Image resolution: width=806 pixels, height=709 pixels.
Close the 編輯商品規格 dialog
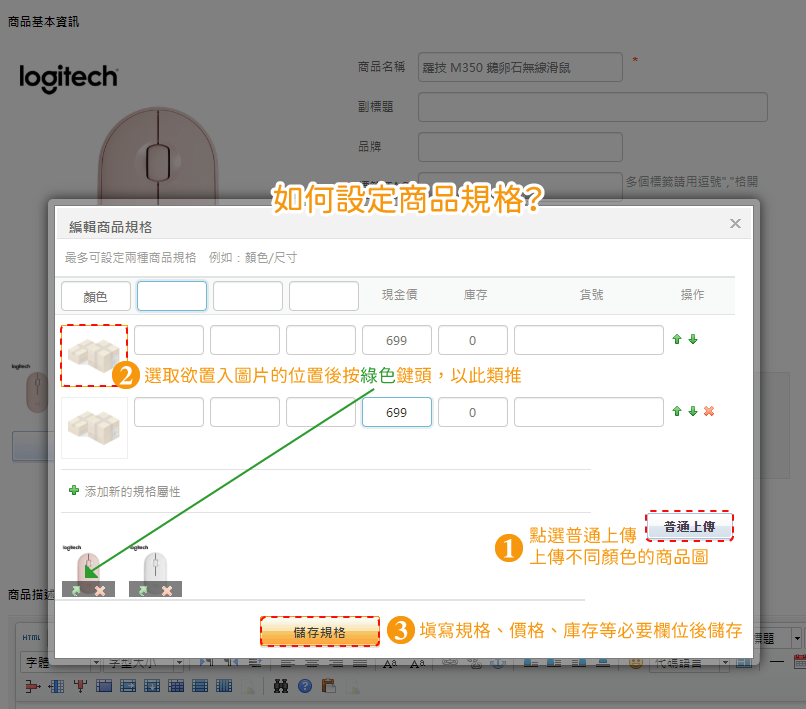735,224
